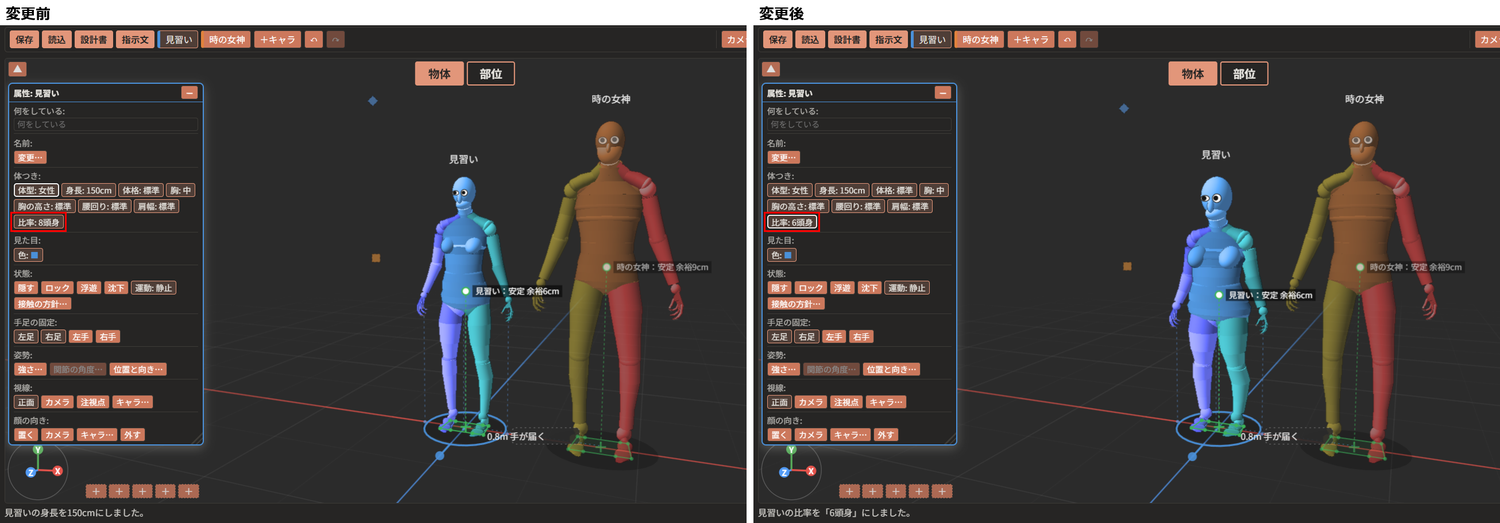
Task: Select the orange square marker in 変更後 viewport
Action: click(x=1127, y=266)
